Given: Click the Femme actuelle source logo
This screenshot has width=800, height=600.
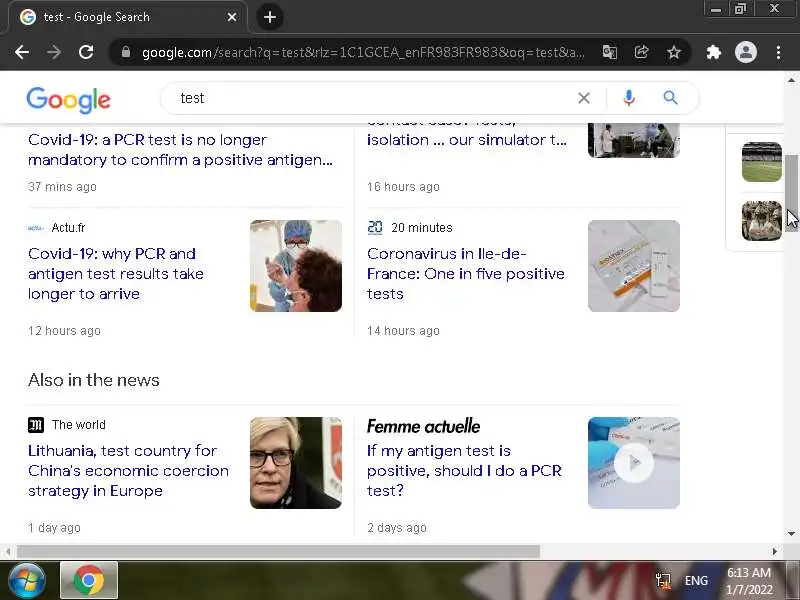Looking at the screenshot, I should coord(423,426).
